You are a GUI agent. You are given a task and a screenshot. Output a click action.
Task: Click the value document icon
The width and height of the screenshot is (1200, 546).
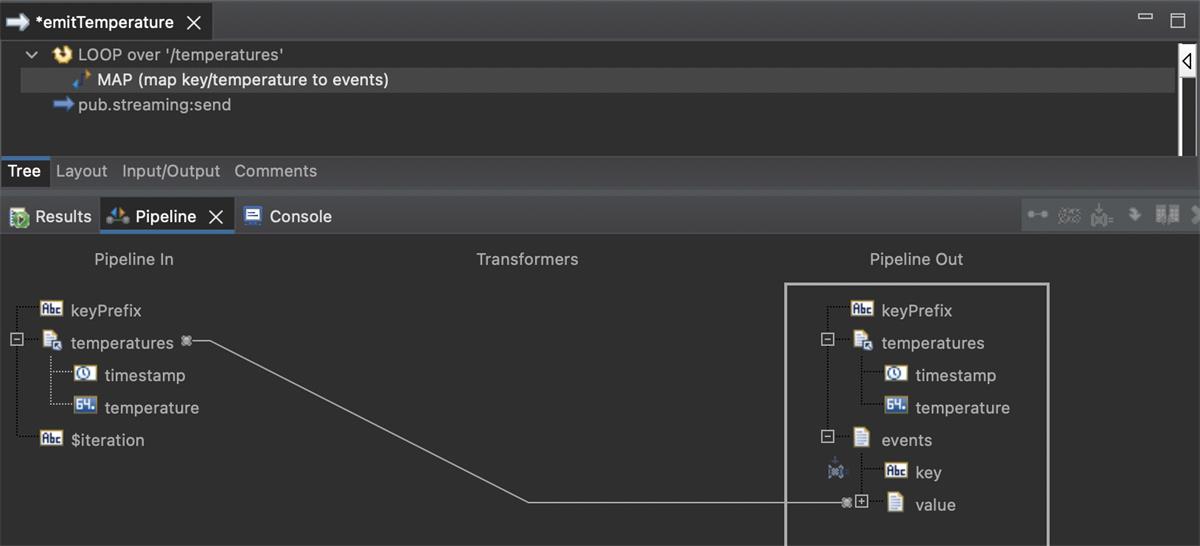coord(896,502)
